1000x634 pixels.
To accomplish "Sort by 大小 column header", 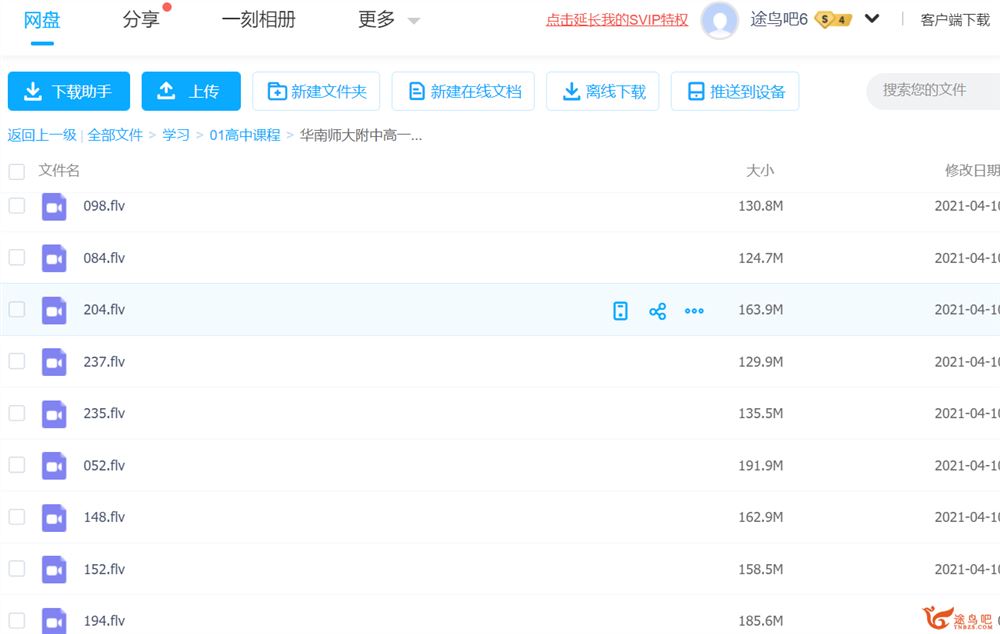I will tap(760, 170).
